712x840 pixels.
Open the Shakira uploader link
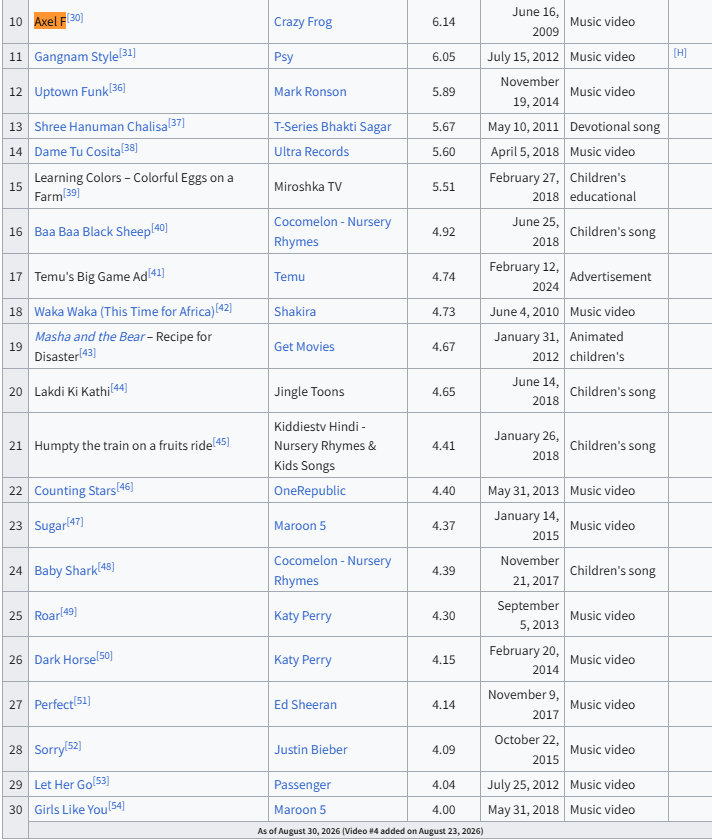click(295, 312)
